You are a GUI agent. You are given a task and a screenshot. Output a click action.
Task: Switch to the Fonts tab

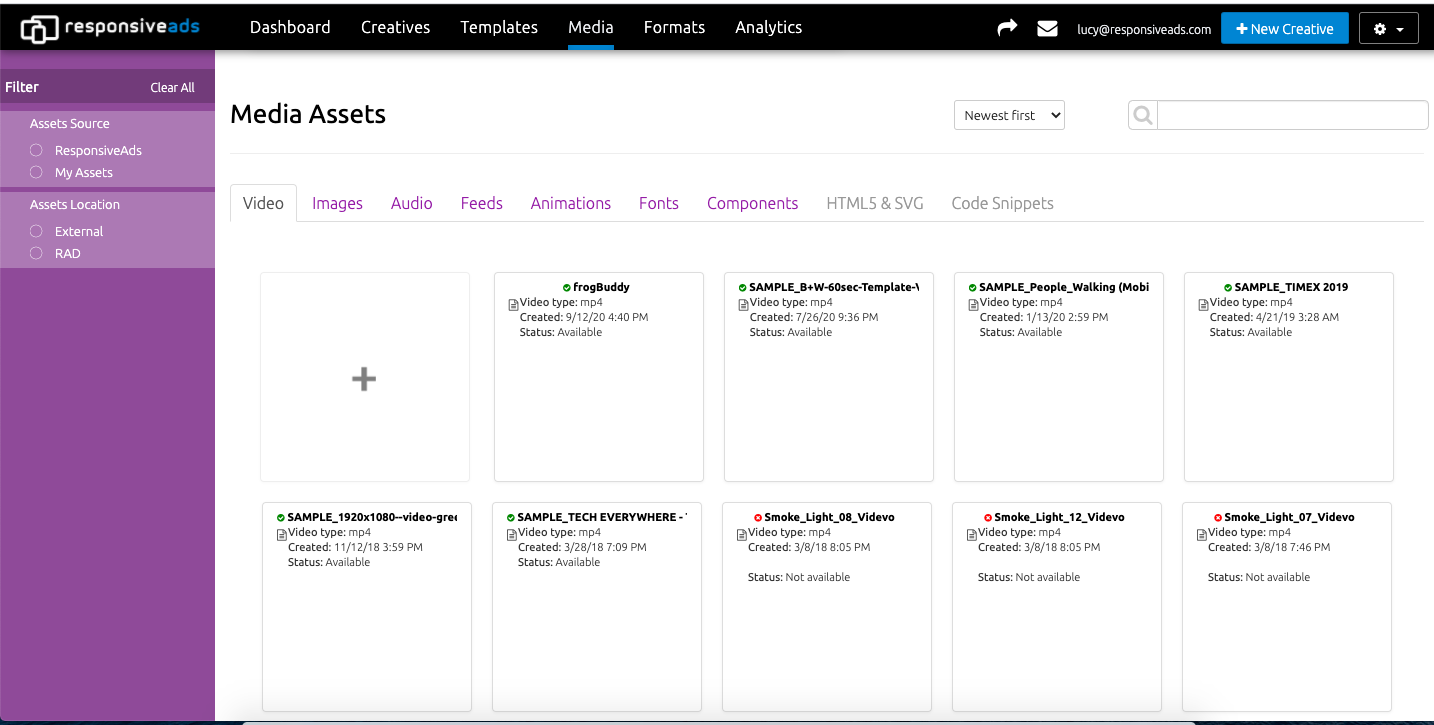coord(659,203)
